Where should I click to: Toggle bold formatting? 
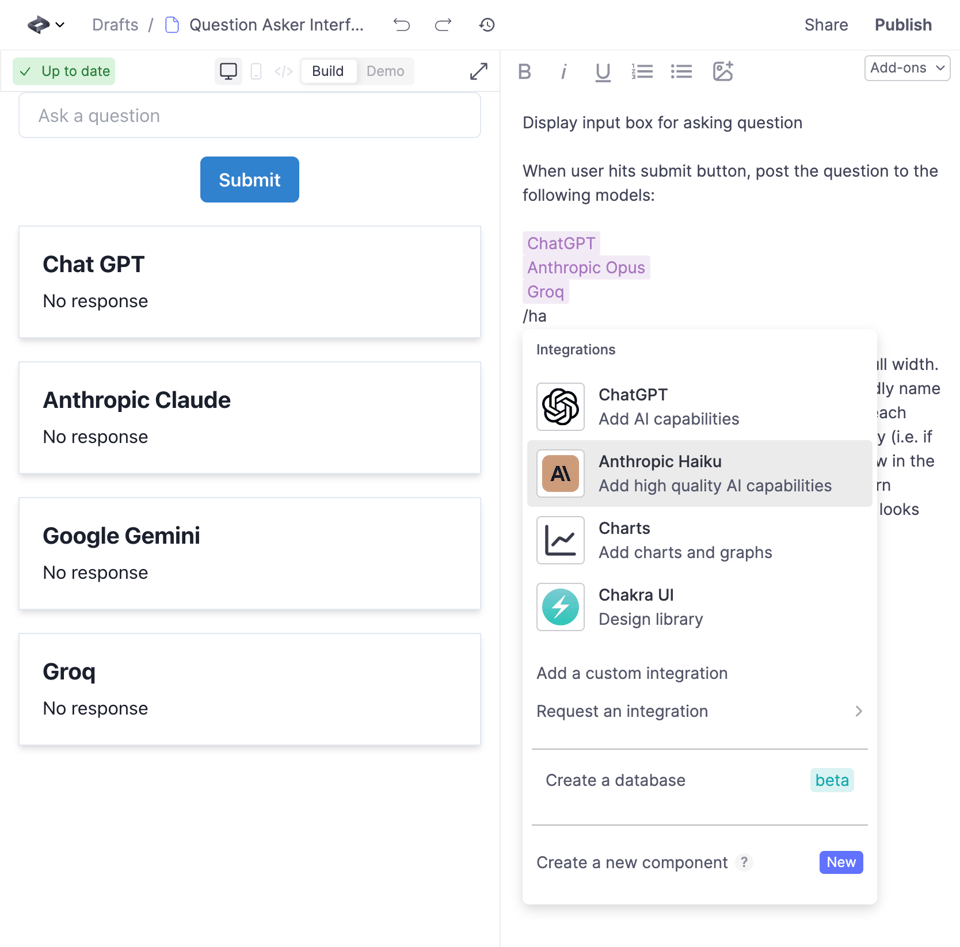[524, 72]
